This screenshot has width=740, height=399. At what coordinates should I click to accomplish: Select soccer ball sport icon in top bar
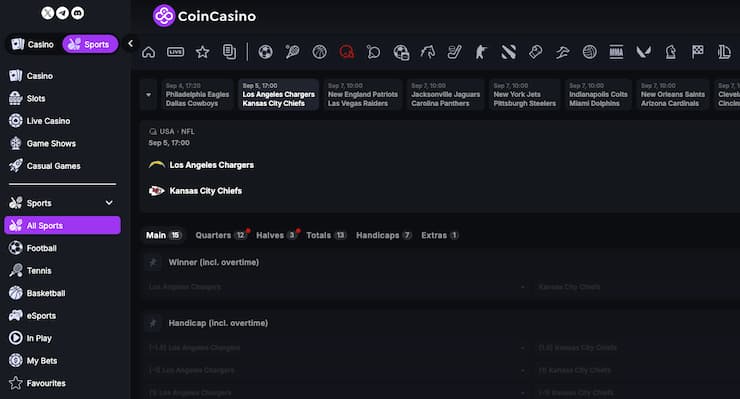pos(265,52)
